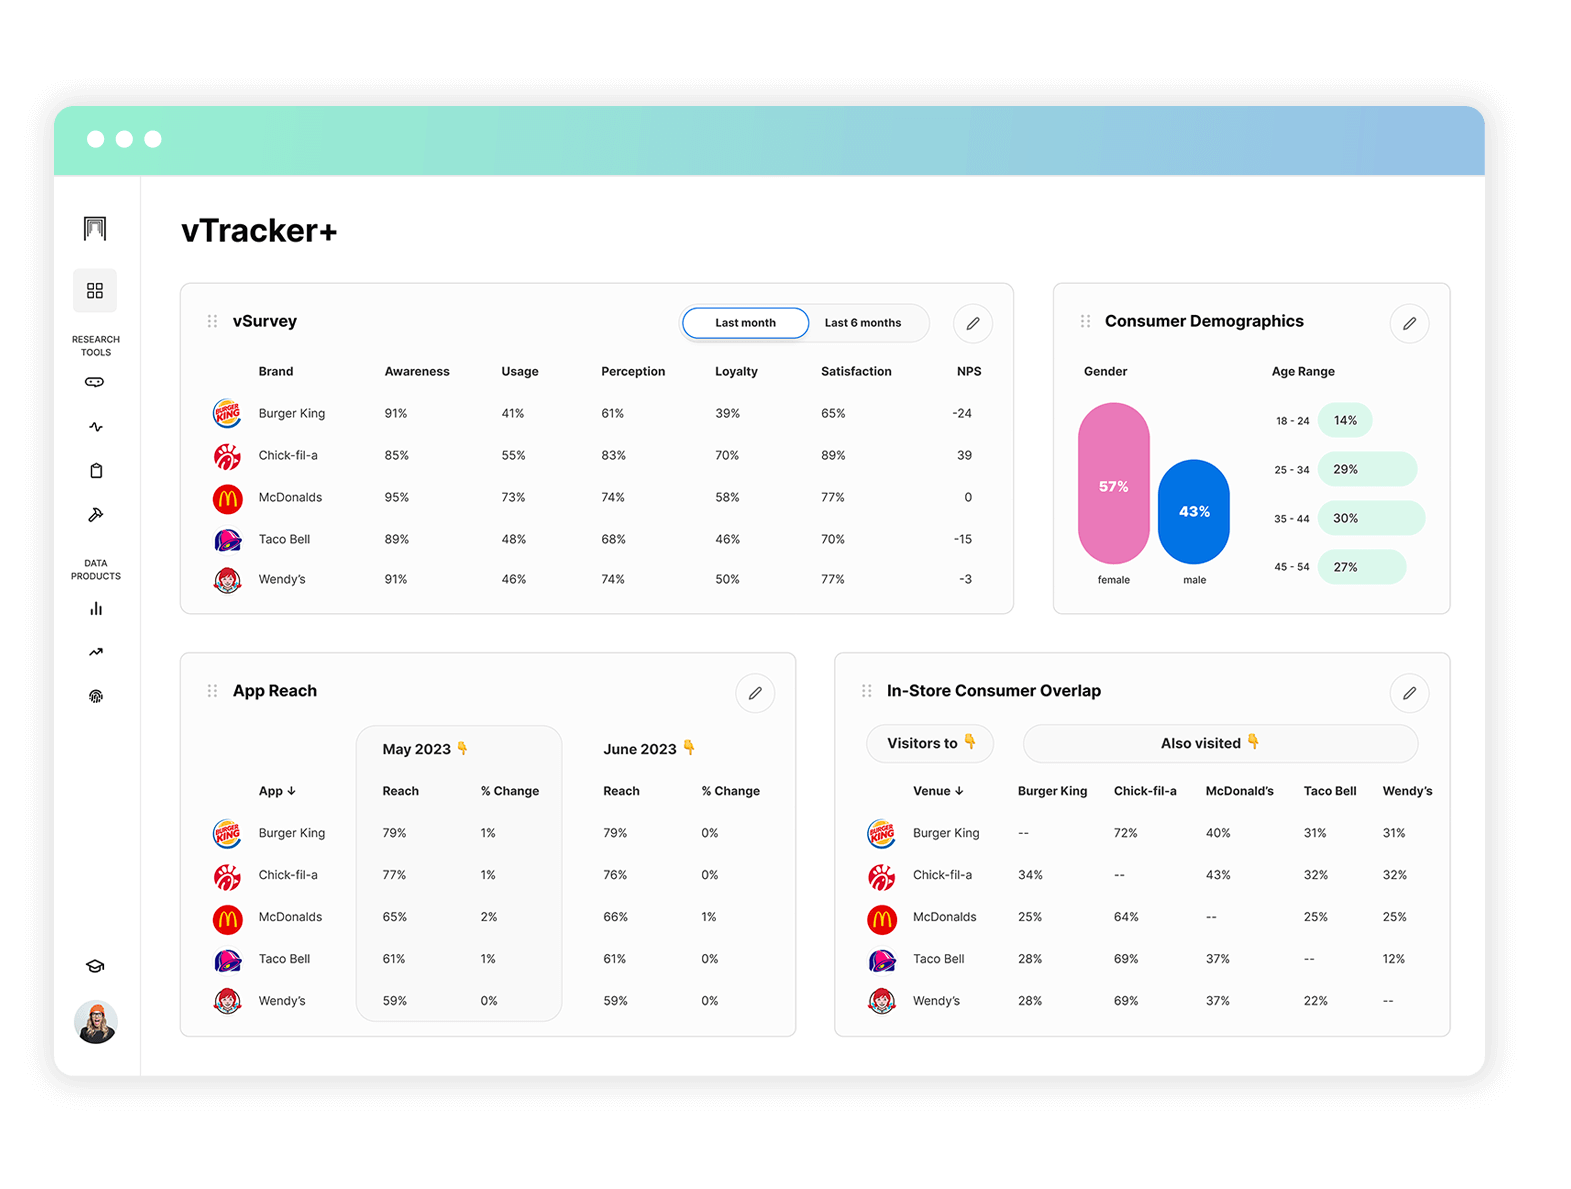This screenshot has height=1189, width=1571.
Task: Open the June 2023 period selector
Action: (x=649, y=749)
